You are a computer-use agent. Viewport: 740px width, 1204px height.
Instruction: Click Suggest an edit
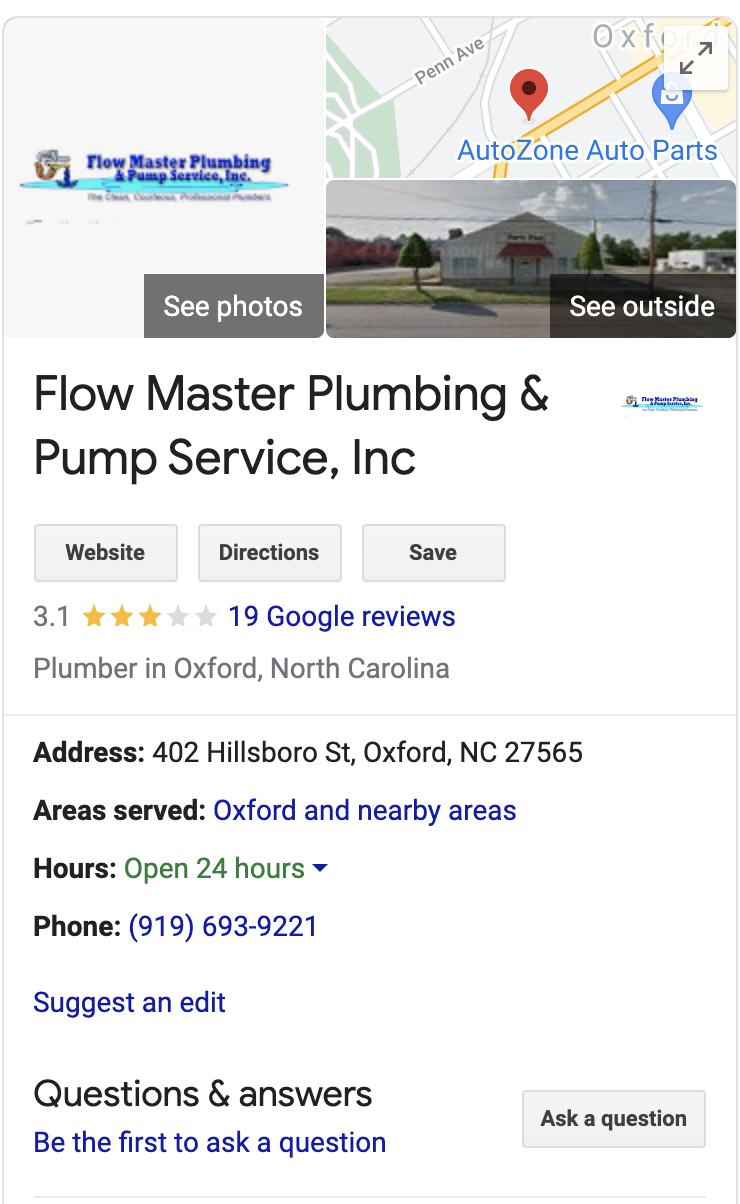(130, 1002)
